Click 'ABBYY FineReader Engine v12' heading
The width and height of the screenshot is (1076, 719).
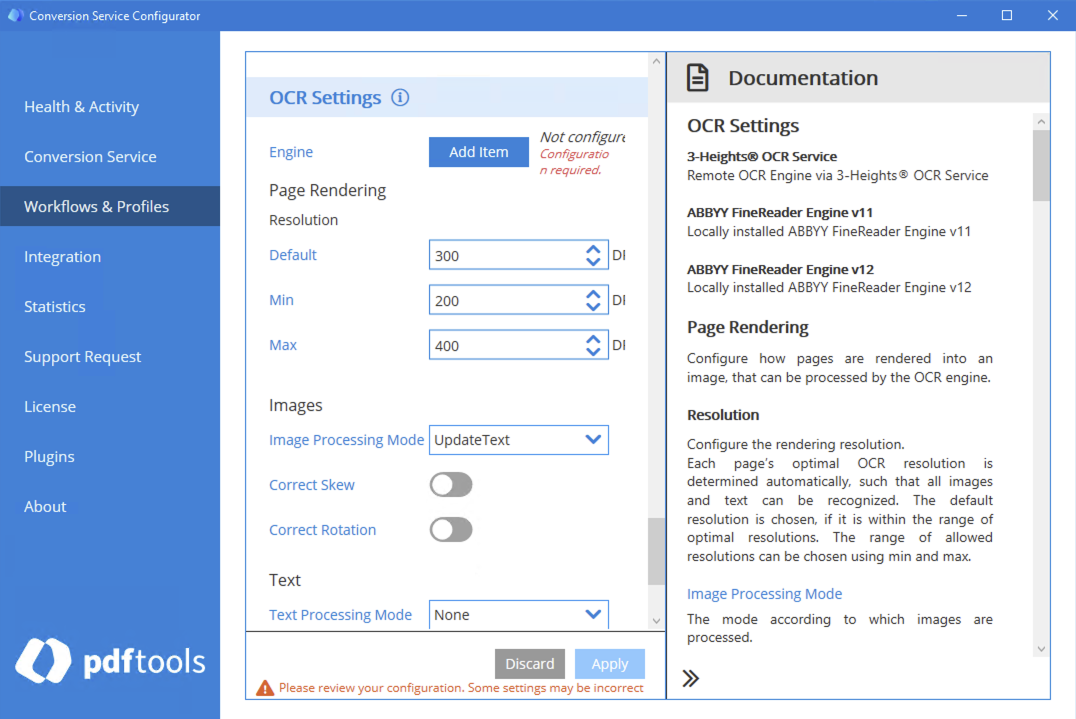click(x=780, y=269)
